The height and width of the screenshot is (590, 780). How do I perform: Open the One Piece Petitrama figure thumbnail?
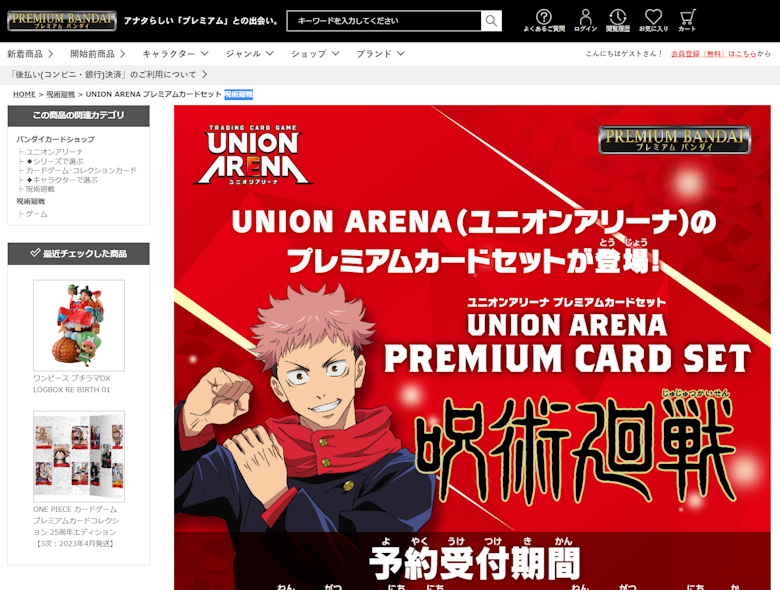[79, 325]
